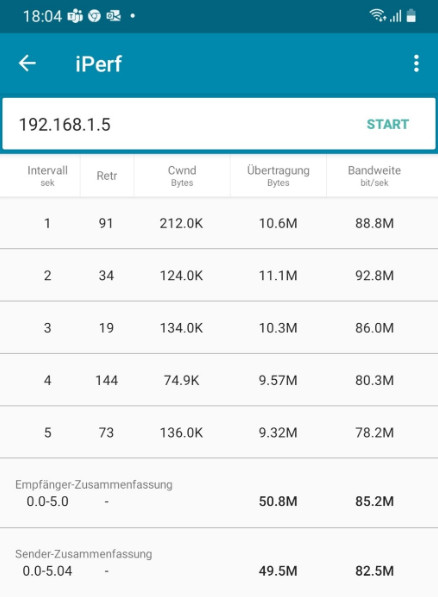Tap the Sender-Zusammenfassung summary row
The width and height of the screenshot is (438, 597).
[219, 563]
